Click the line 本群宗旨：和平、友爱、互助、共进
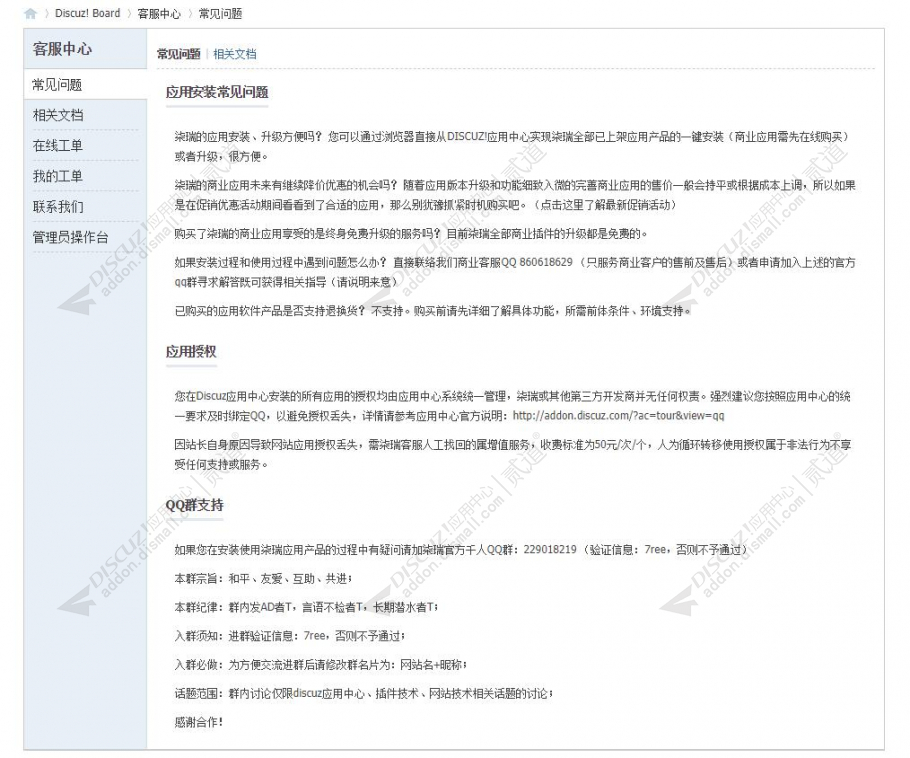910x758 pixels. (x=263, y=579)
